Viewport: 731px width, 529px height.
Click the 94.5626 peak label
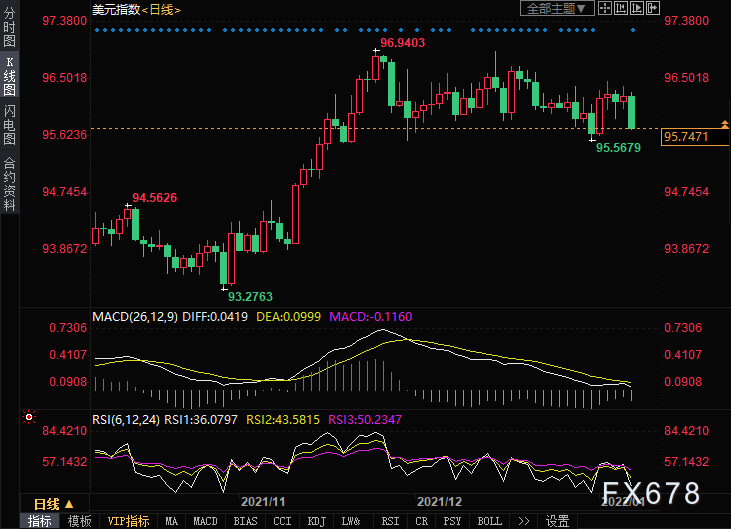pos(154,198)
